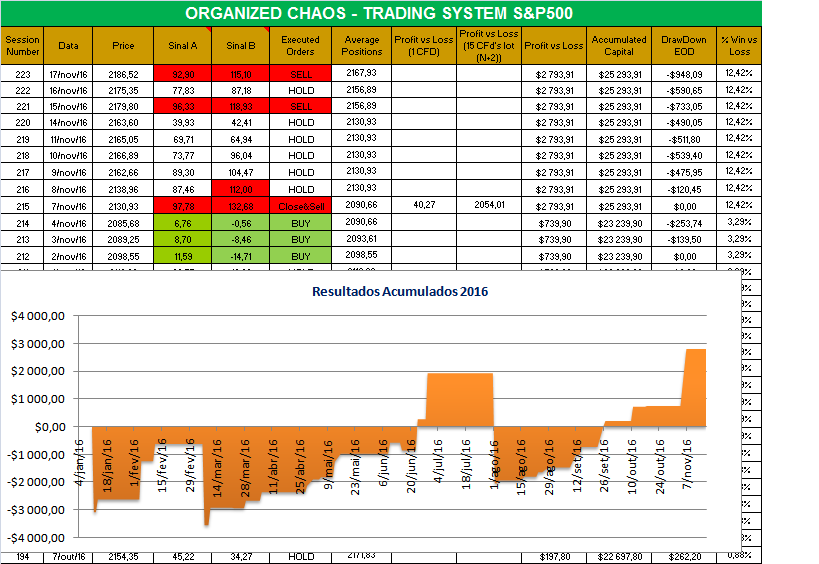Select average position cell 2167,93
Screen dimensions: 819x564
point(361,73)
